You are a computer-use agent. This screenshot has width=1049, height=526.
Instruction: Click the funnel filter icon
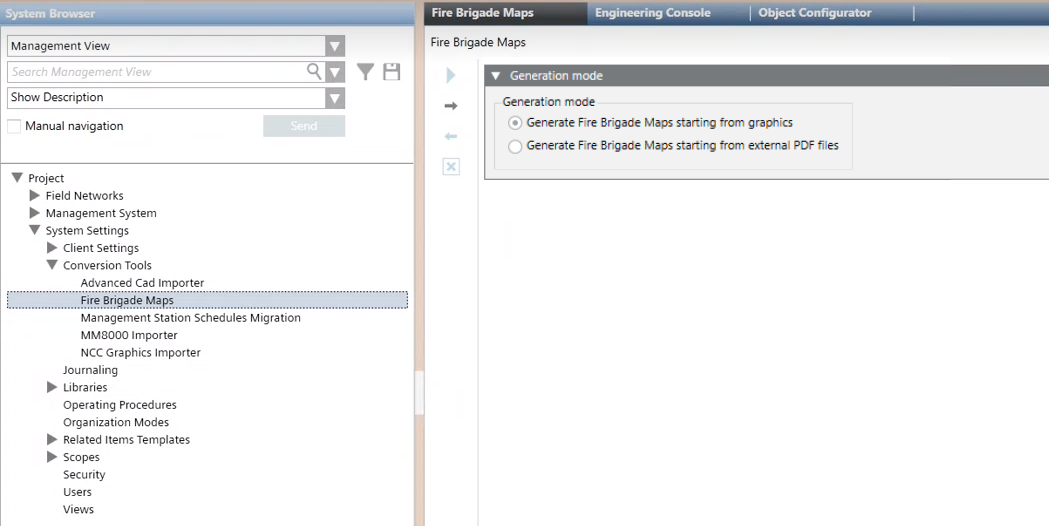pos(366,72)
